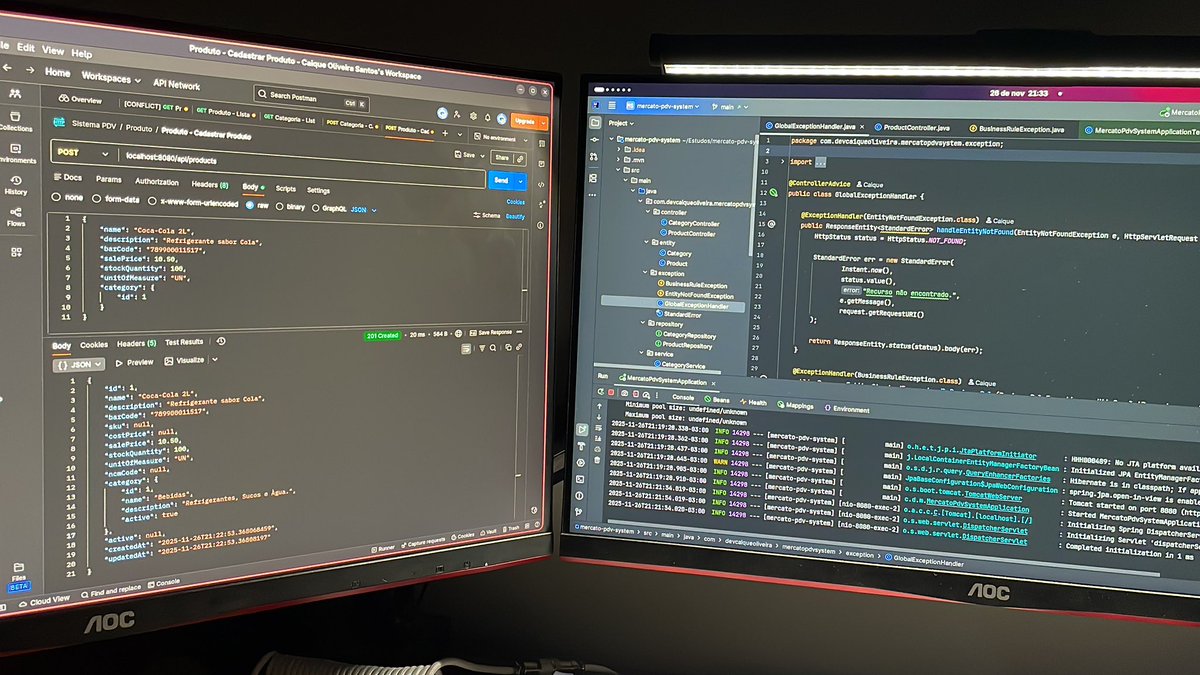This screenshot has height=675, width=1200.
Task: Open History in the Postman sidebar
Action: [16, 185]
